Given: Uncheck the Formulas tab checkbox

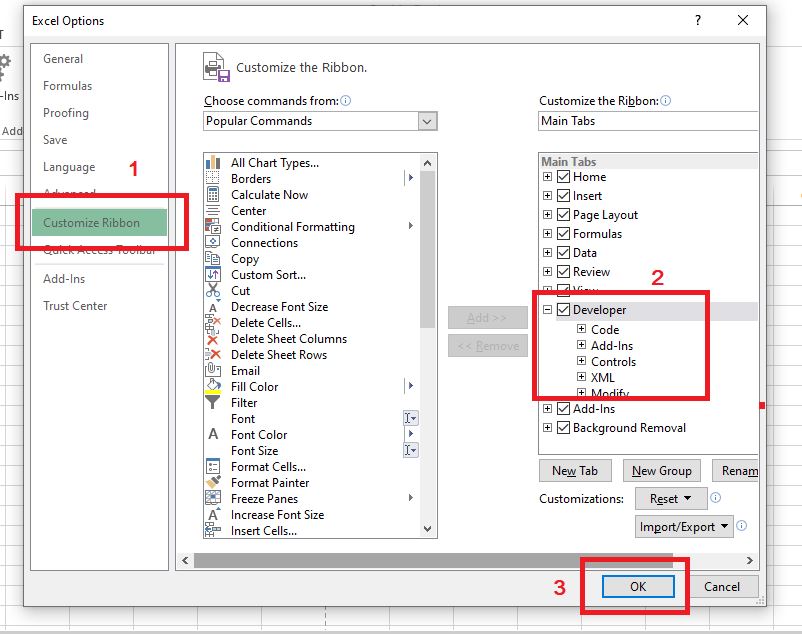Looking at the screenshot, I should coord(563,233).
